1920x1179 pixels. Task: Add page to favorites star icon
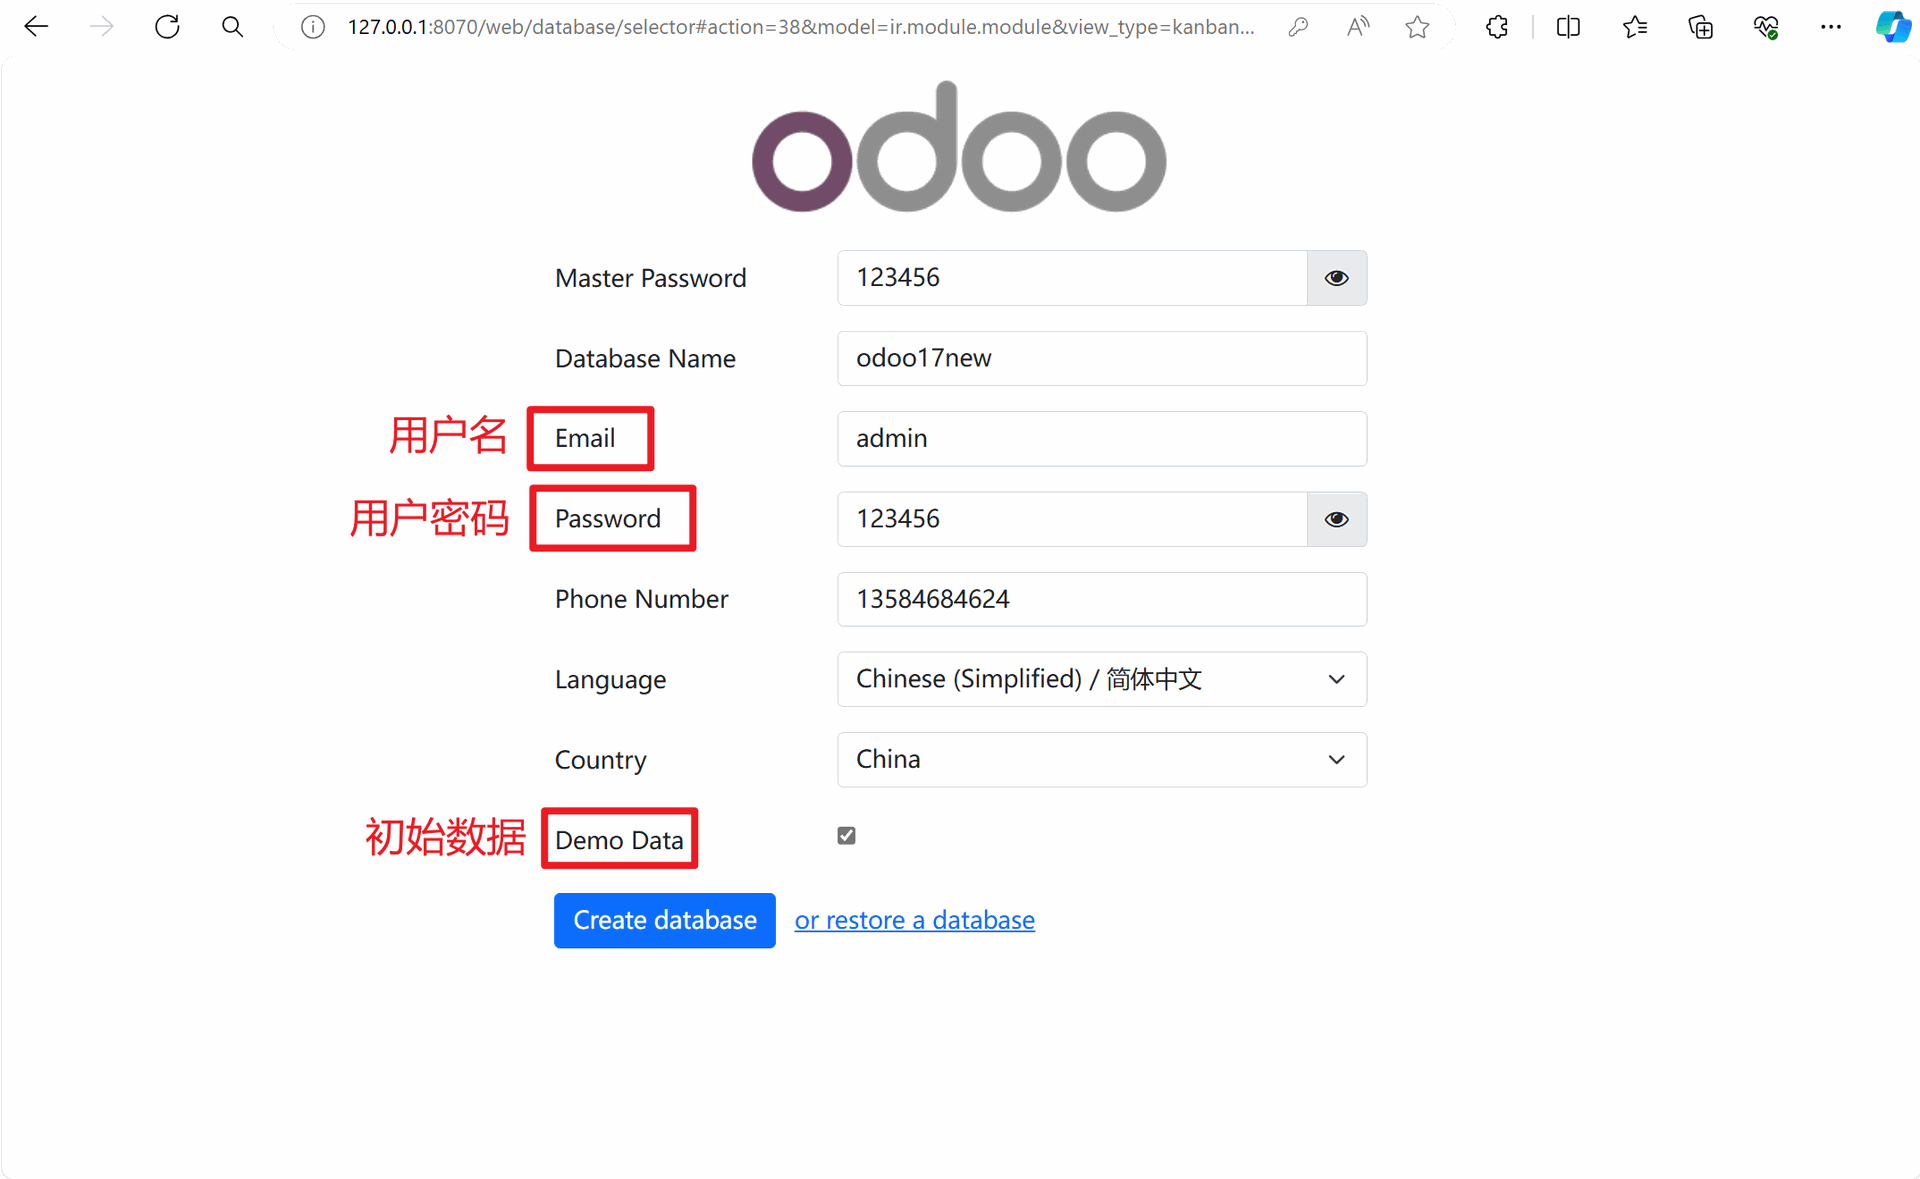coord(1417,27)
